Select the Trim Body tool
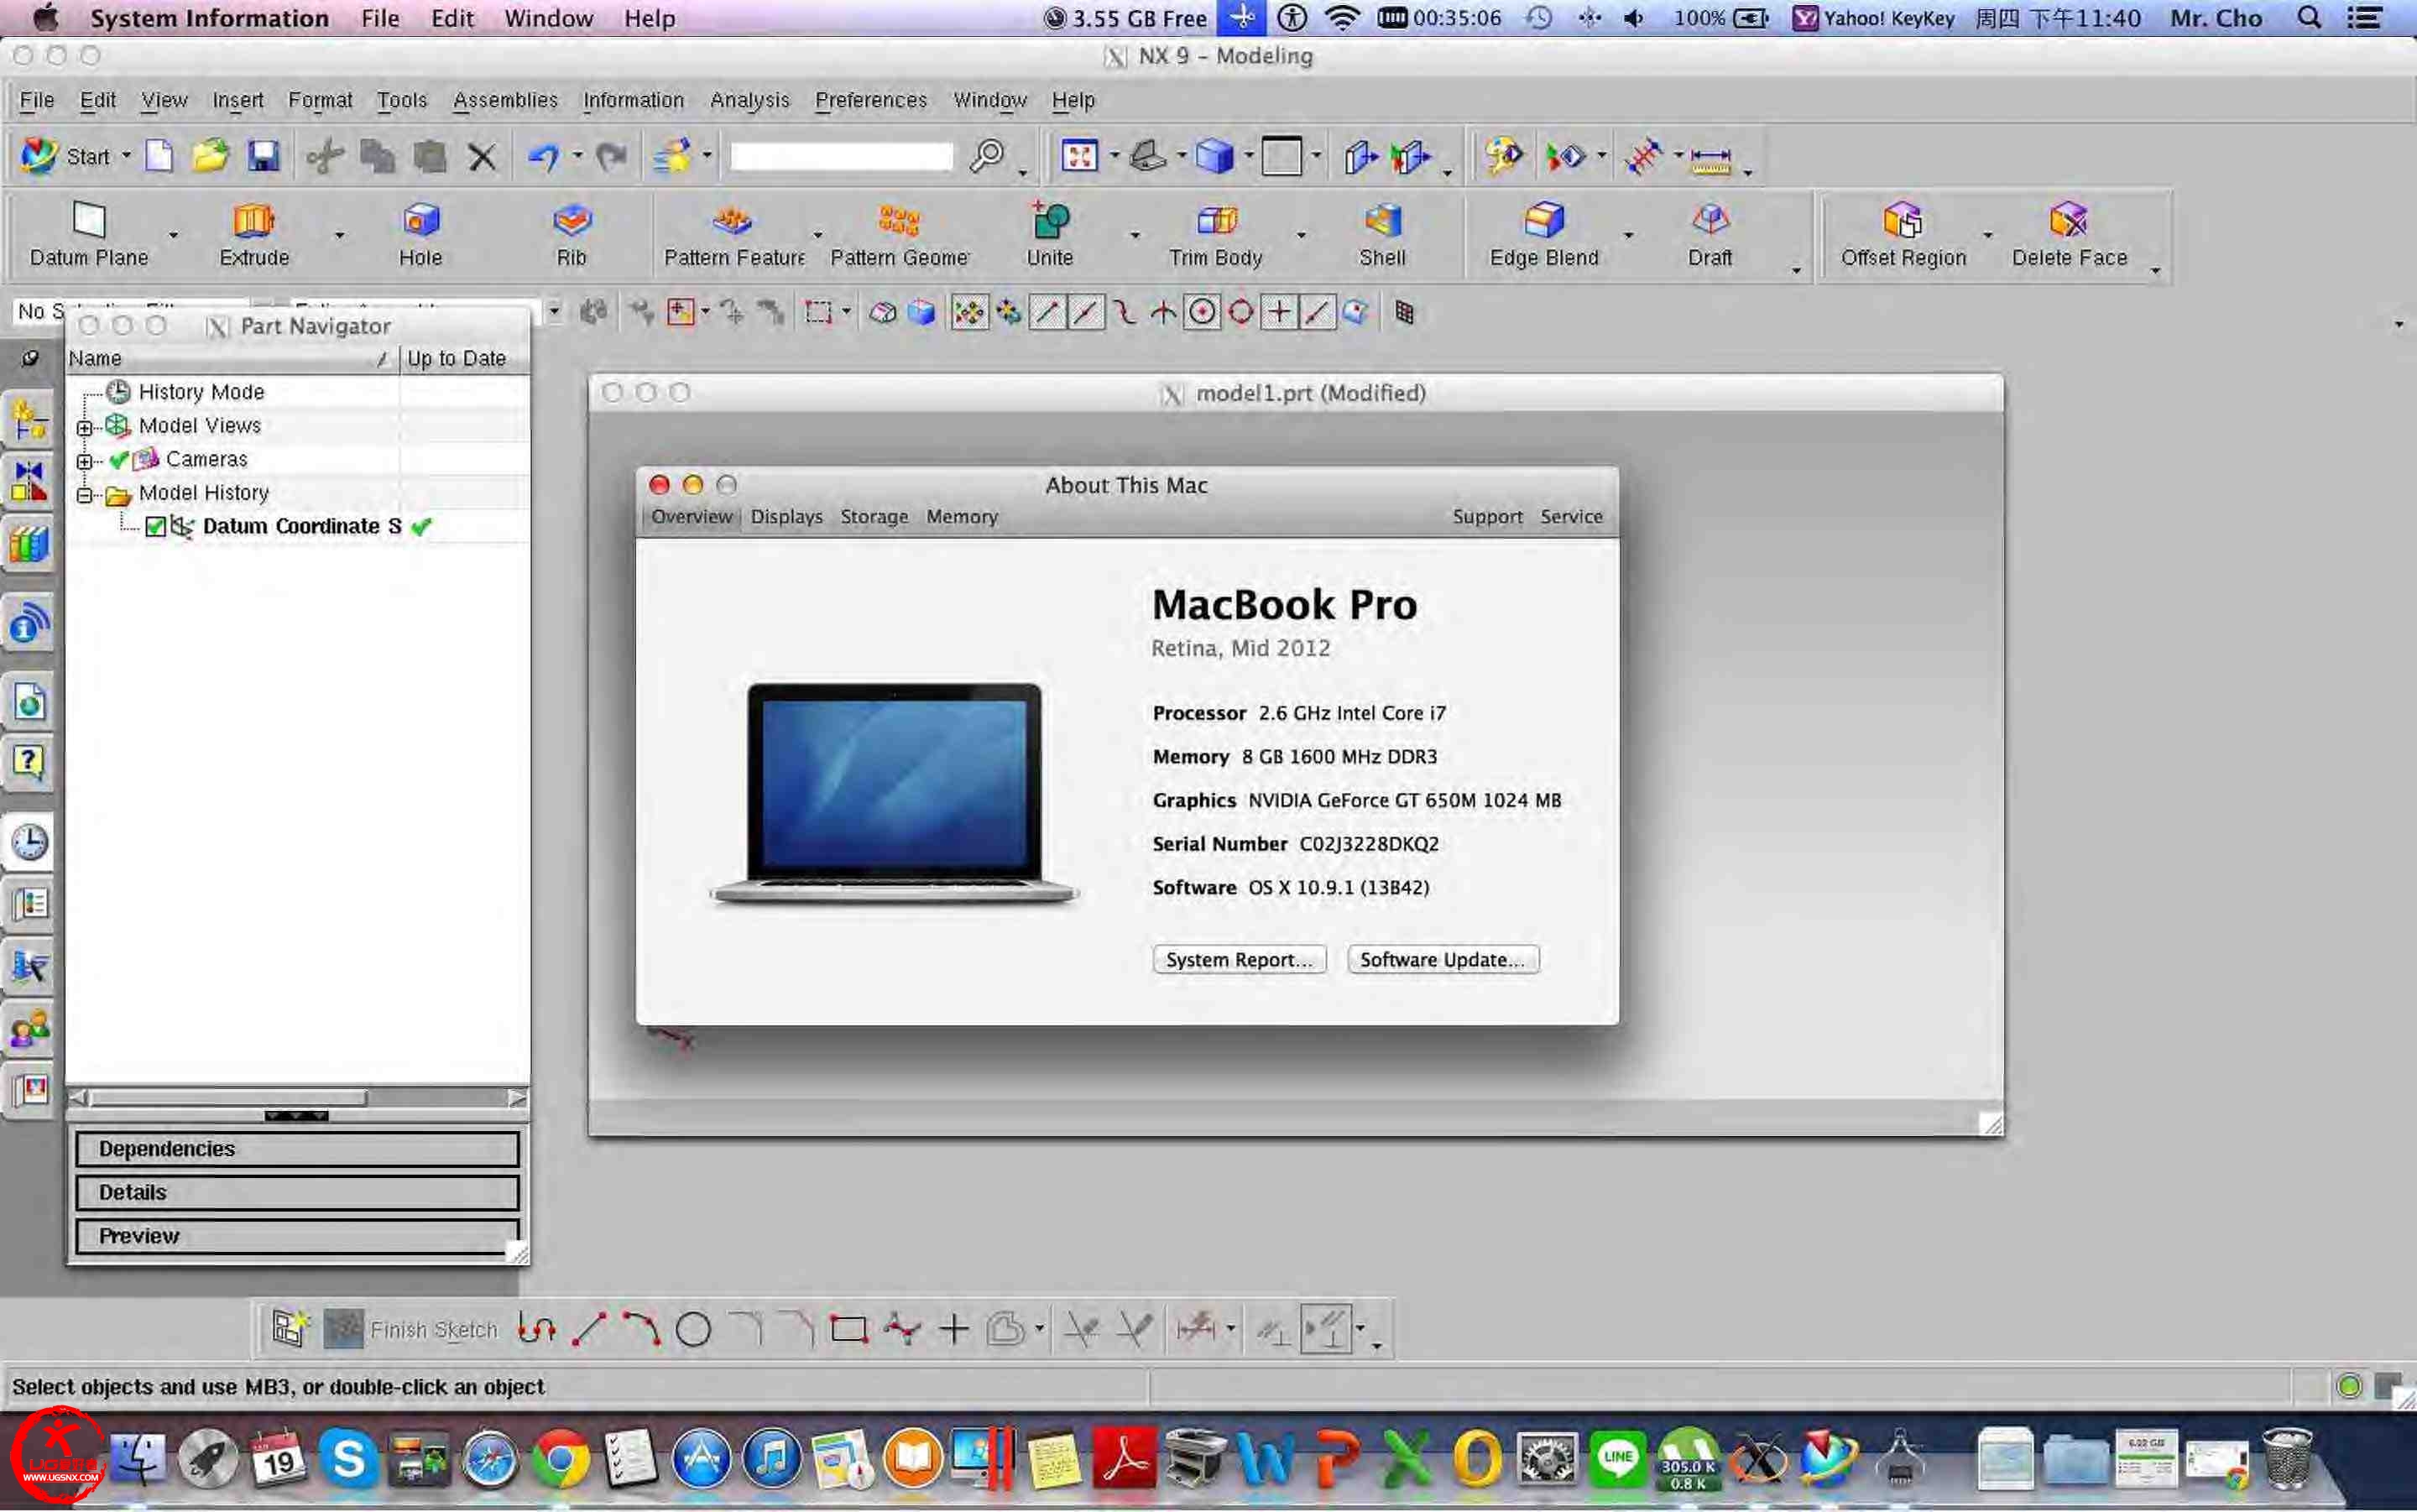The image size is (2417, 1512). pos(1216,235)
